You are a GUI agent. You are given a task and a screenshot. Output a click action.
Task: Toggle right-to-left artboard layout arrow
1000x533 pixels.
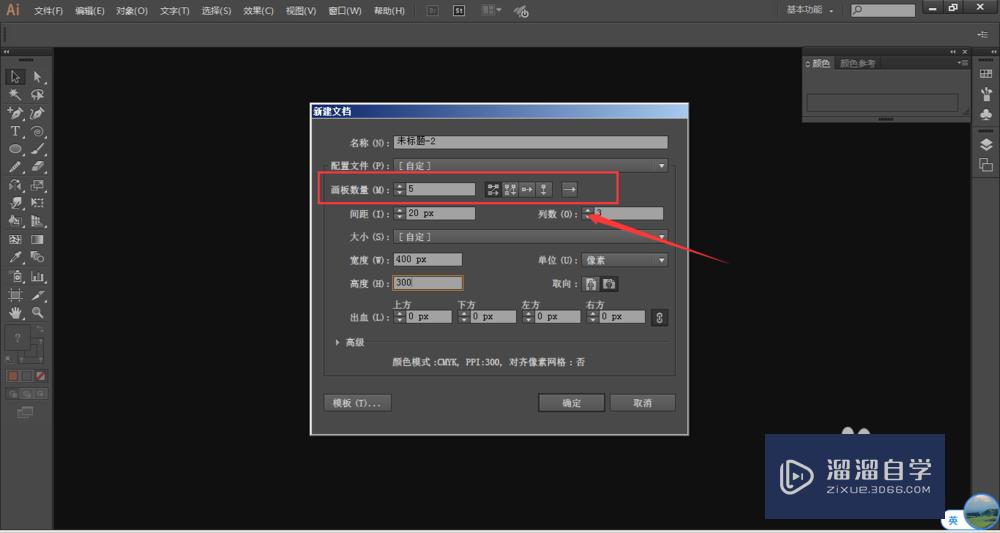[570, 189]
